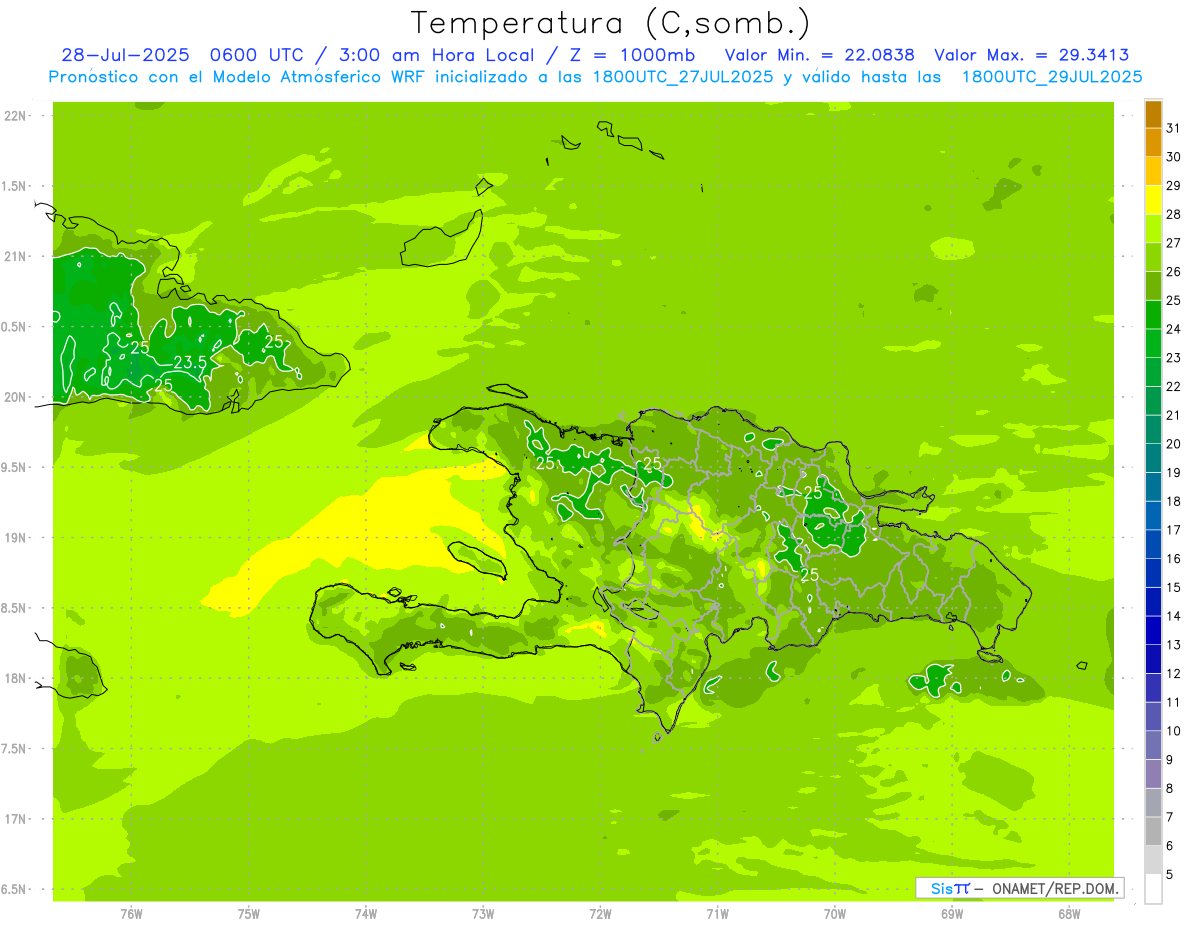
Task: Click the "73W" longitude axis label
Action: (483, 914)
